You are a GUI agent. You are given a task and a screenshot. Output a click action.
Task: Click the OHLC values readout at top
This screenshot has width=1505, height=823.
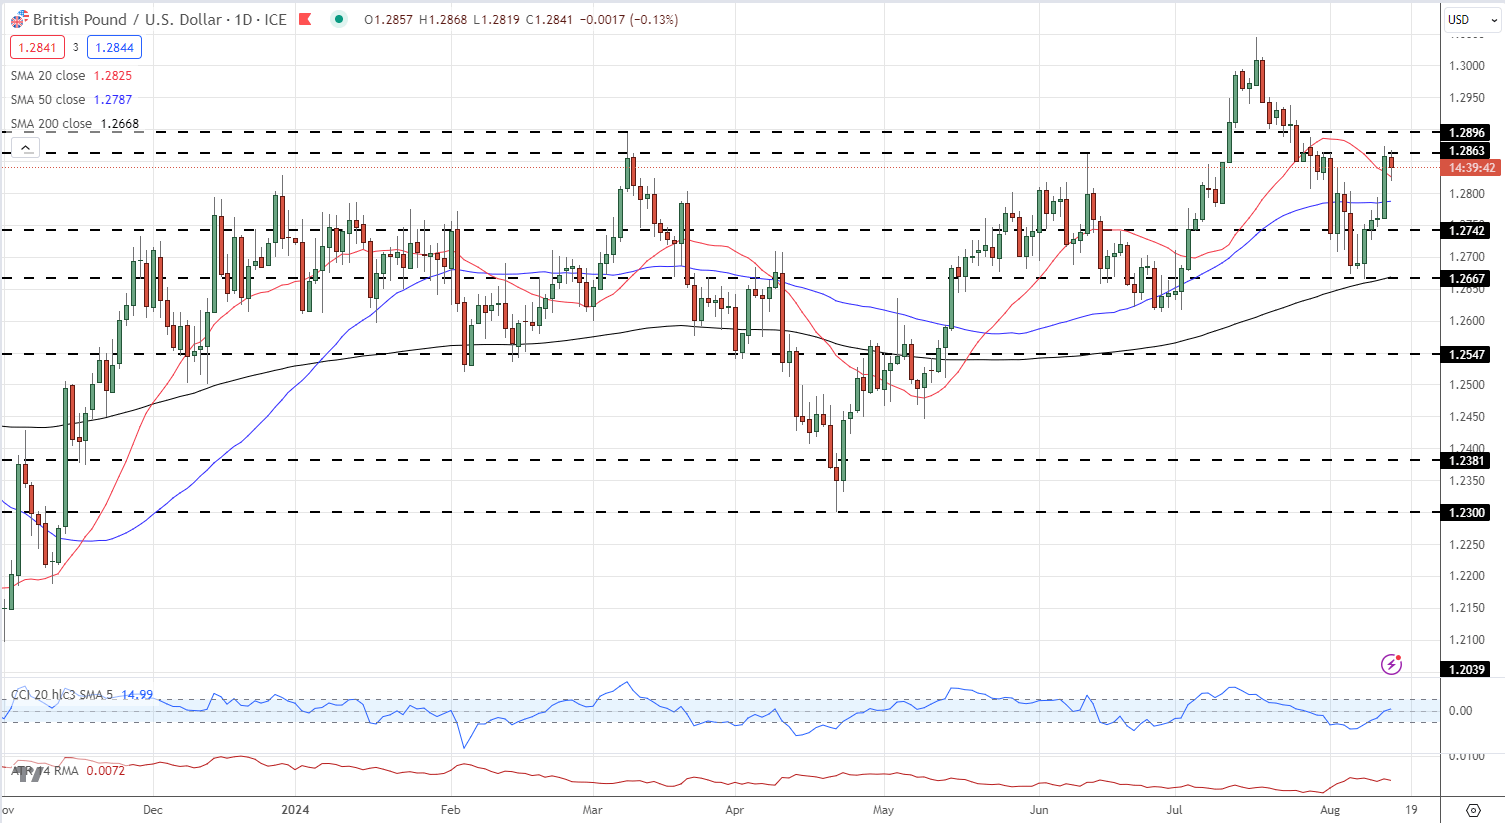pyautogui.click(x=521, y=19)
